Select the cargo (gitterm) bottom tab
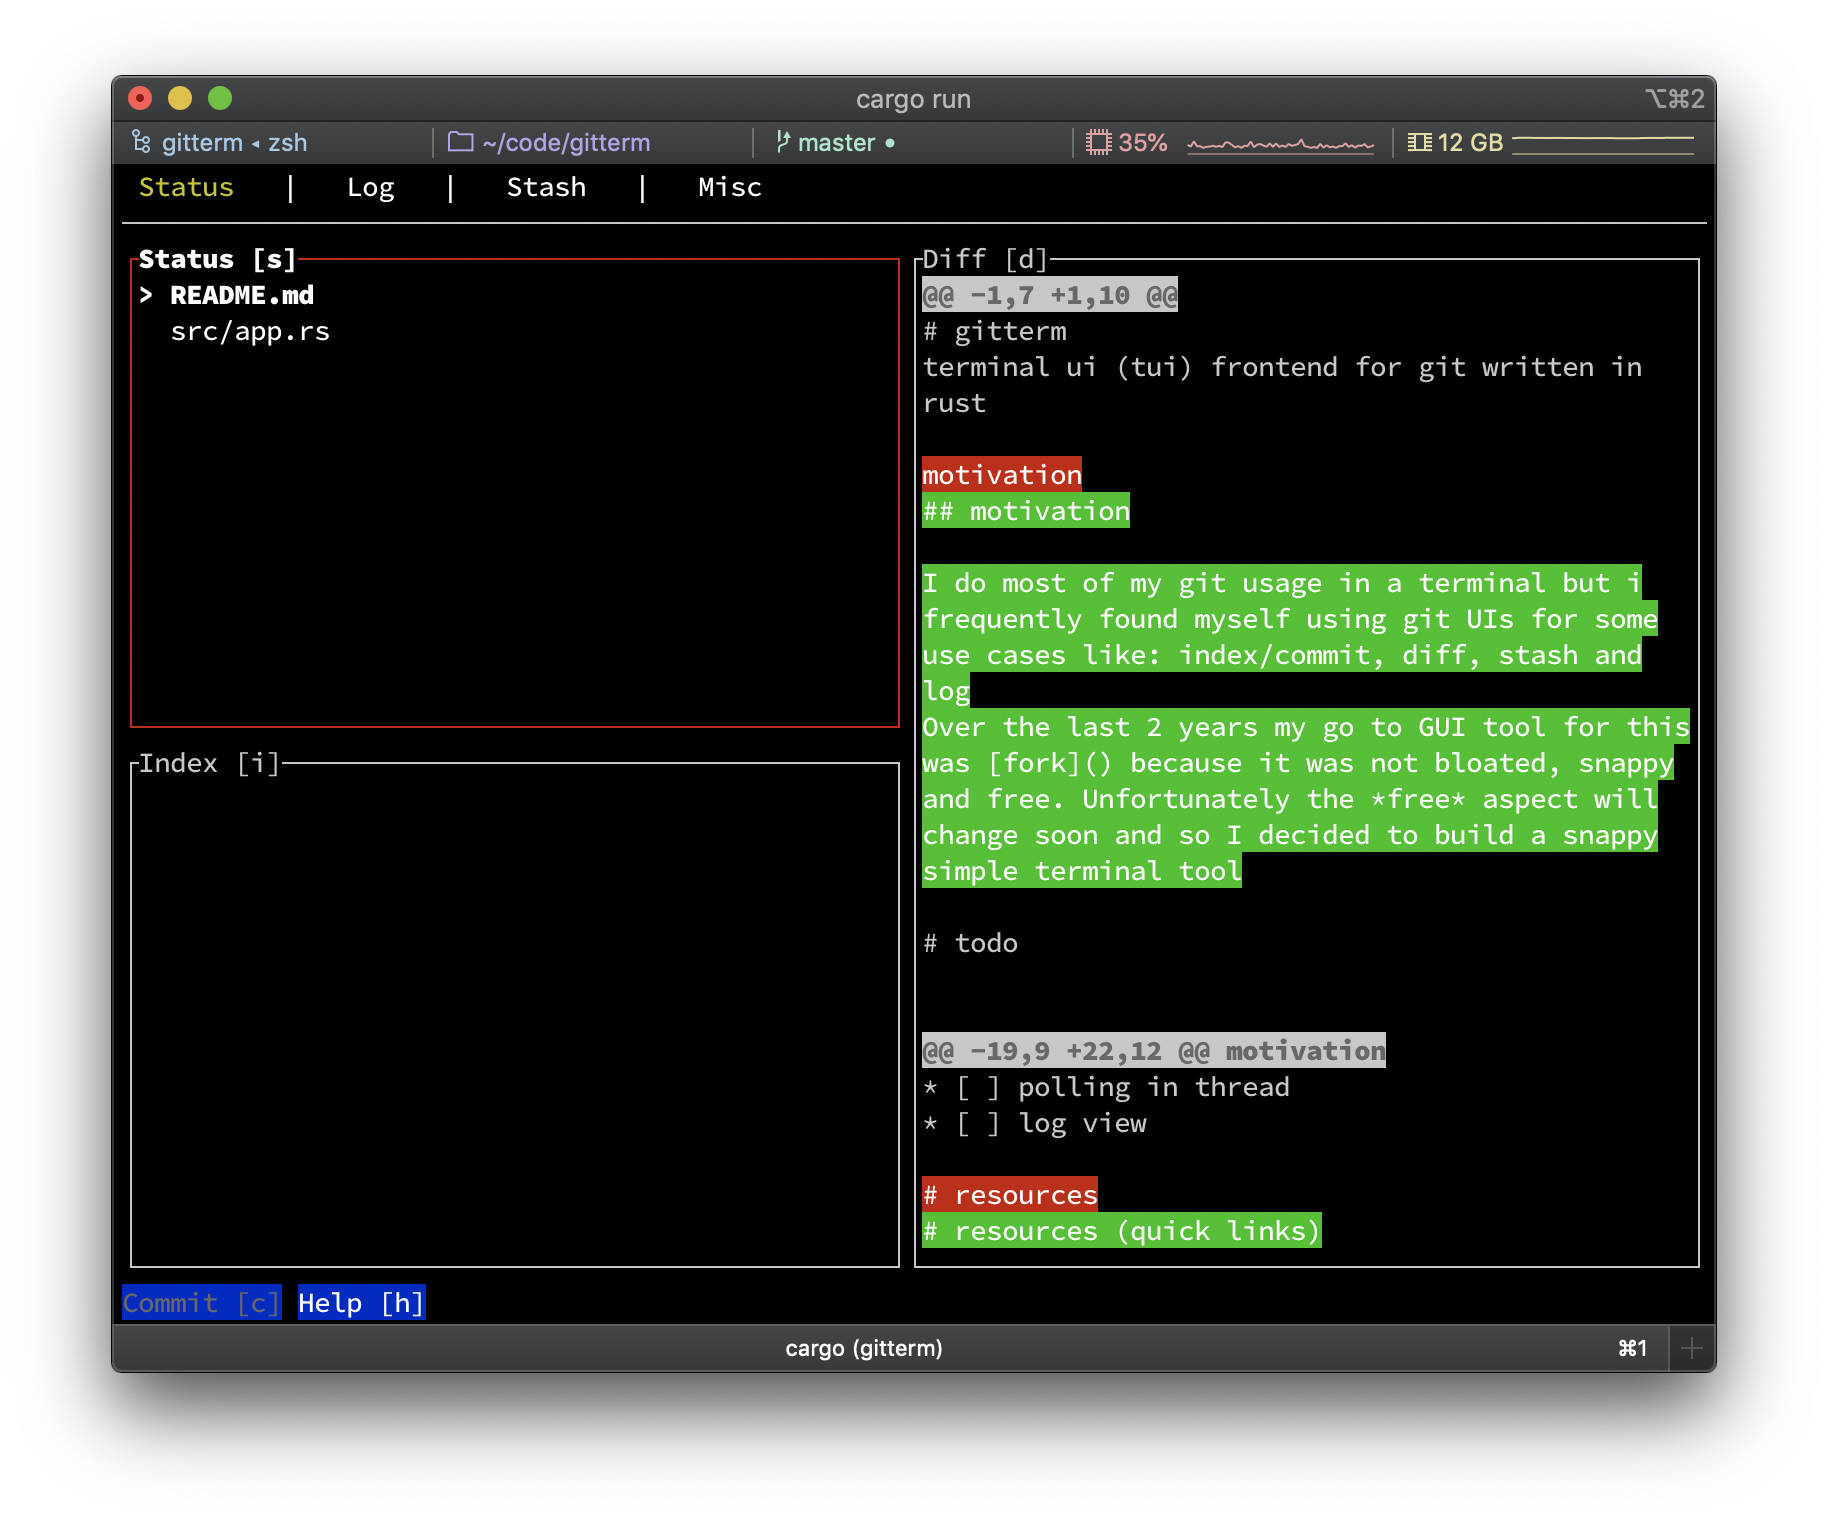 point(864,1348)
